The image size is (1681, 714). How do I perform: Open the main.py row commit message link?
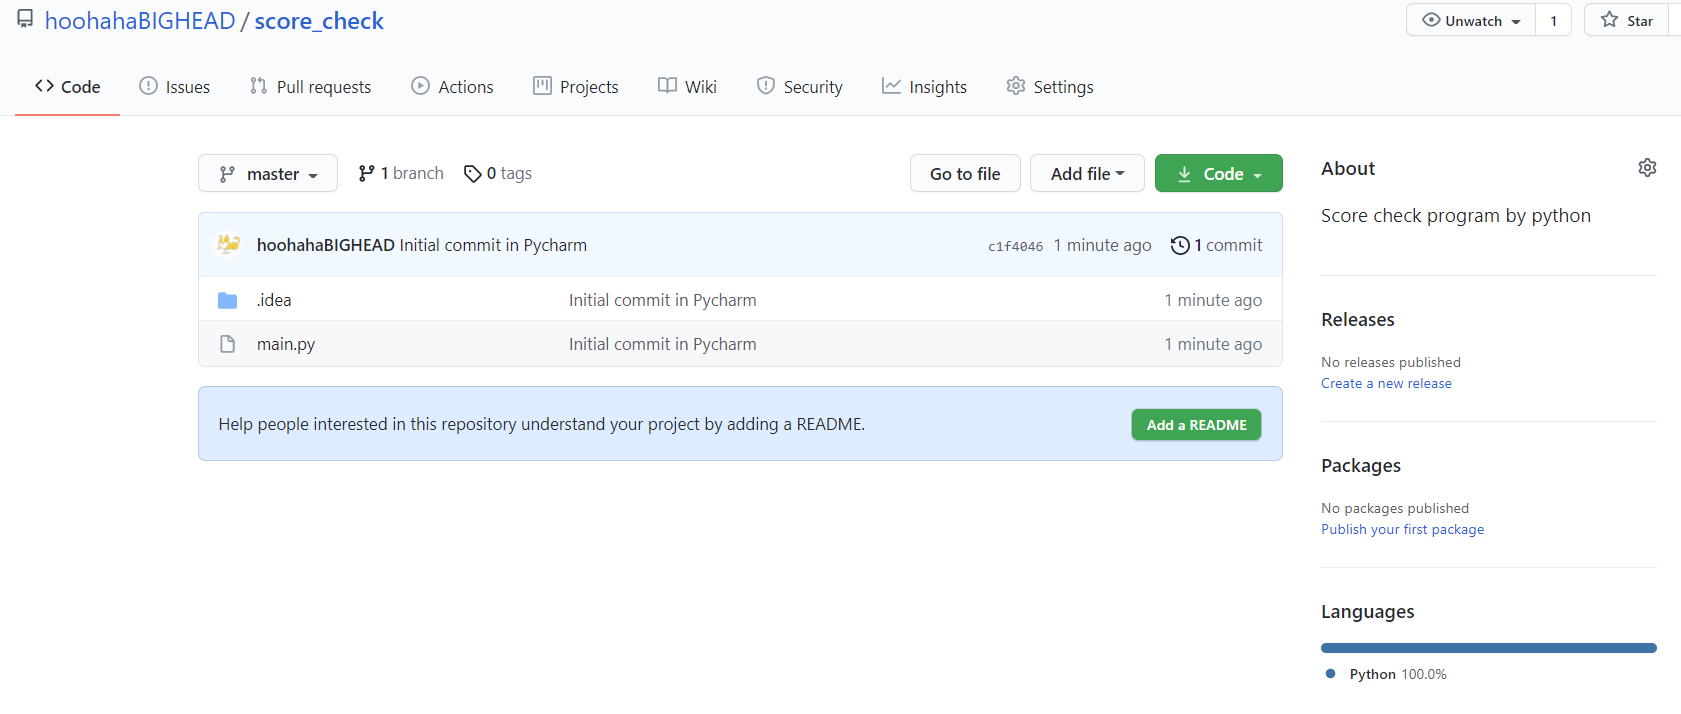pyautogui.click(x=663, y=344)
